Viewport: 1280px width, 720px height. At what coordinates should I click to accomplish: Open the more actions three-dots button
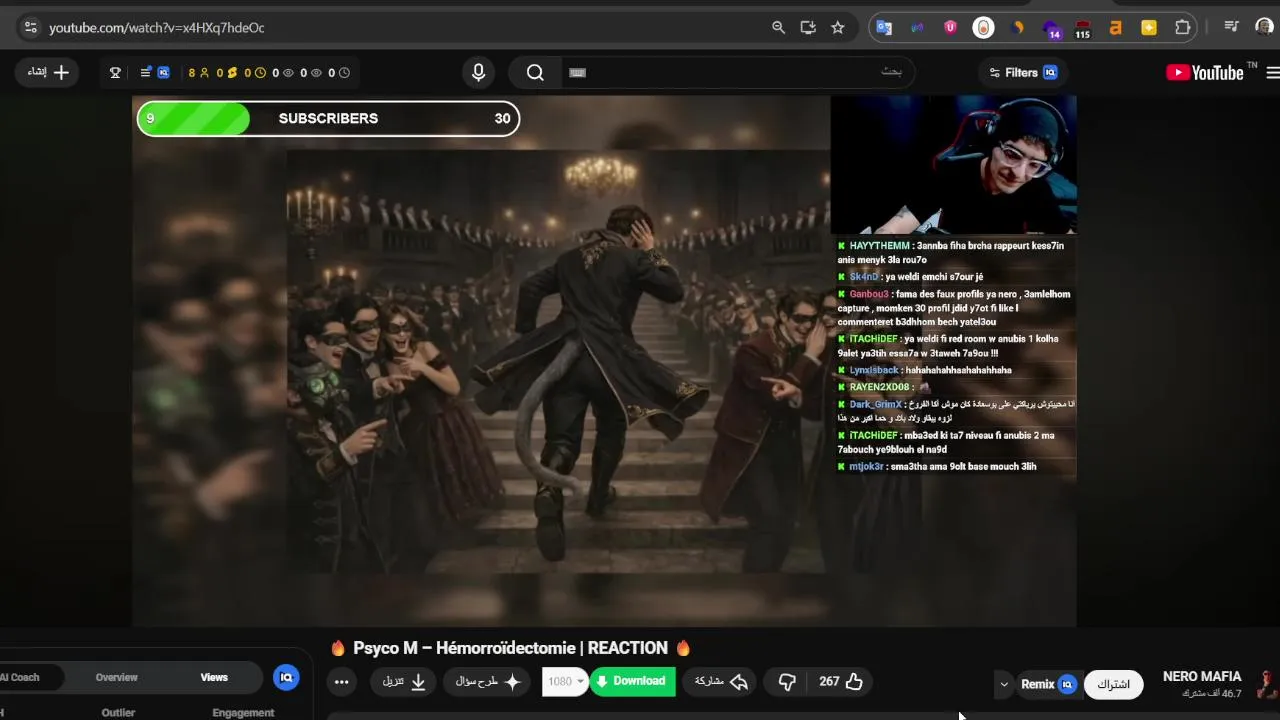(342, 682)
